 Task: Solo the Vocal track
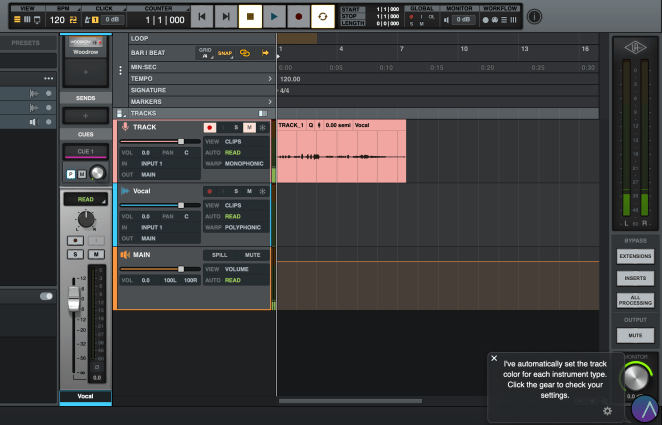tap(236, 191)
